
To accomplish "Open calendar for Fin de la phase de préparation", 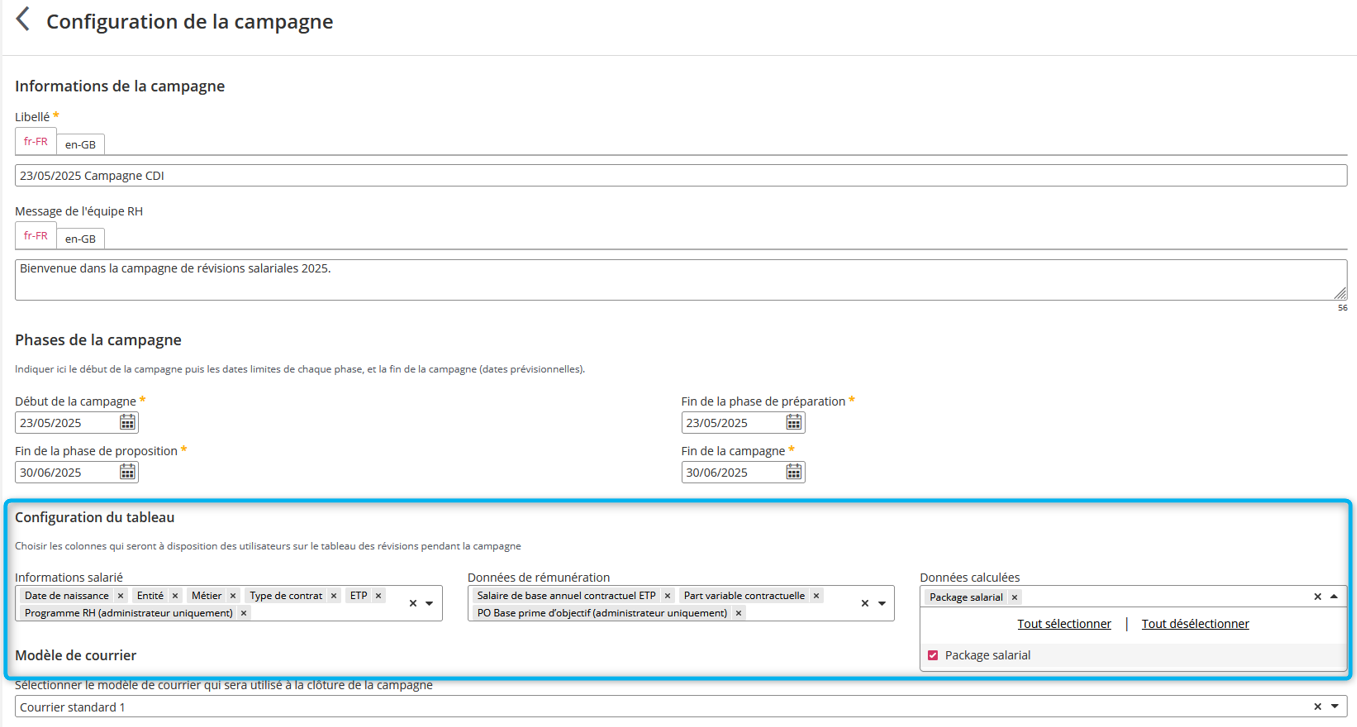I will (794, 423).
